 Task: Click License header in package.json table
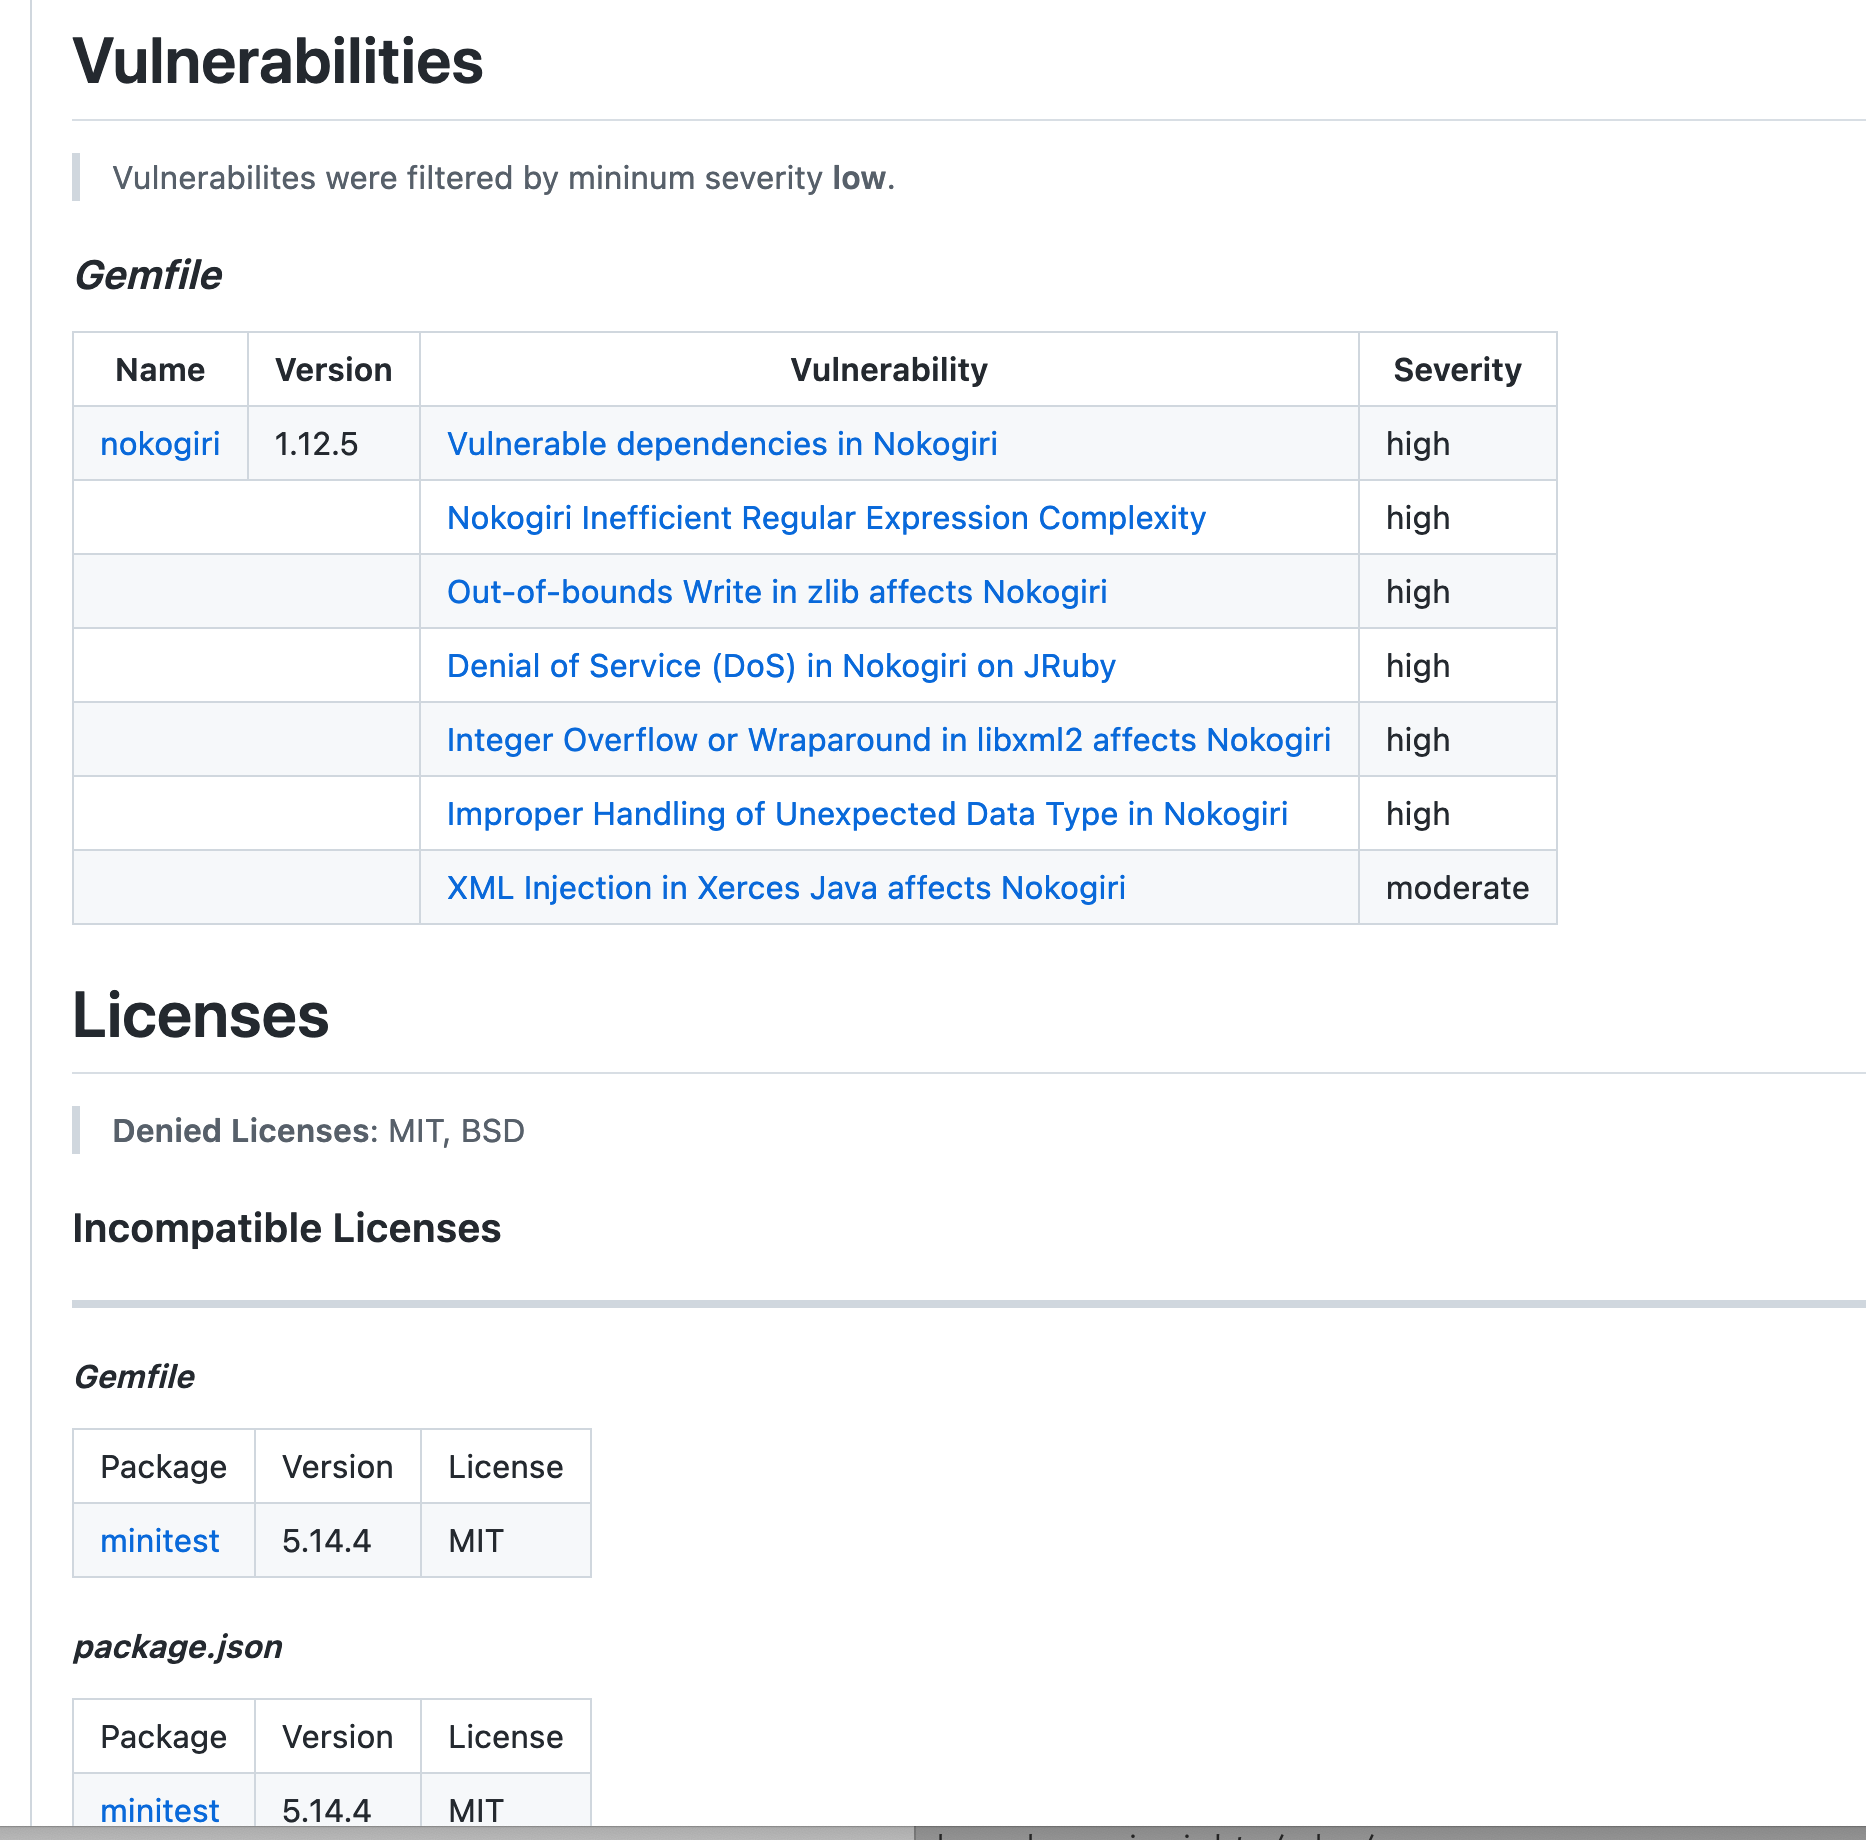pyautogui.click(x=506, y=1737)
